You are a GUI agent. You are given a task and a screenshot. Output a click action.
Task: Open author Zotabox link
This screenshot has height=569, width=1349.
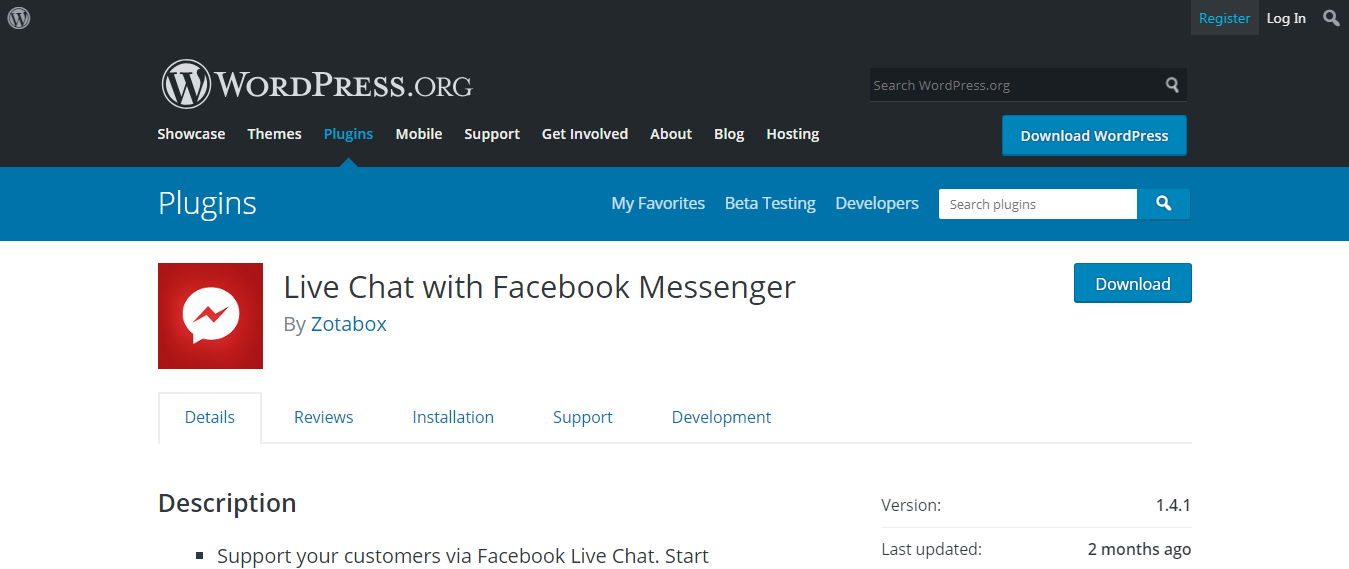tap(348, 324)
